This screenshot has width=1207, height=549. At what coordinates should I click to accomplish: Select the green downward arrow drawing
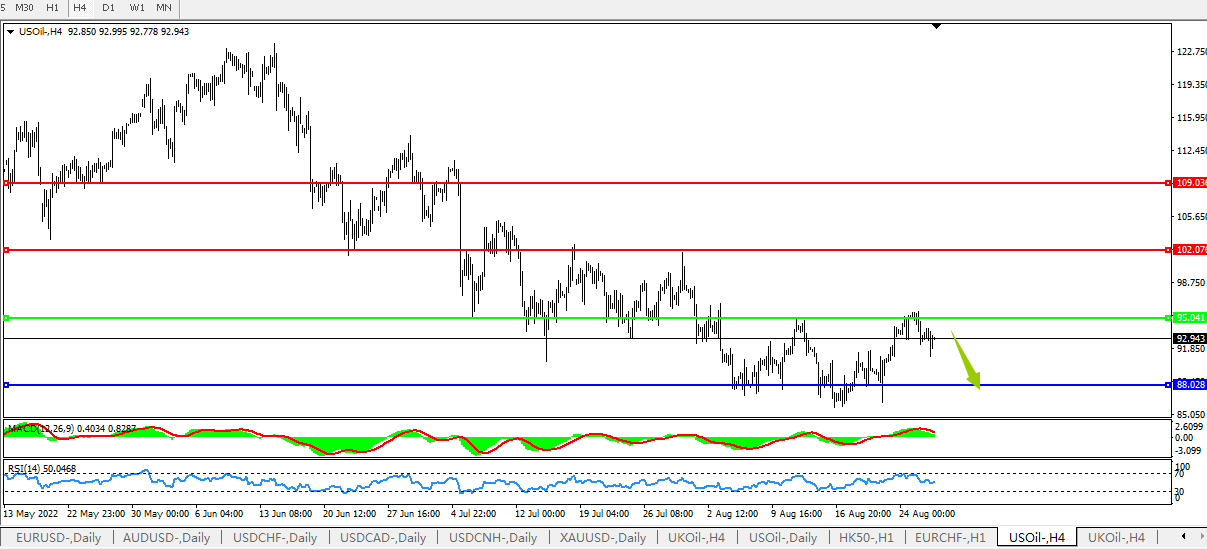pyautogui.click(x=966, y=360)
